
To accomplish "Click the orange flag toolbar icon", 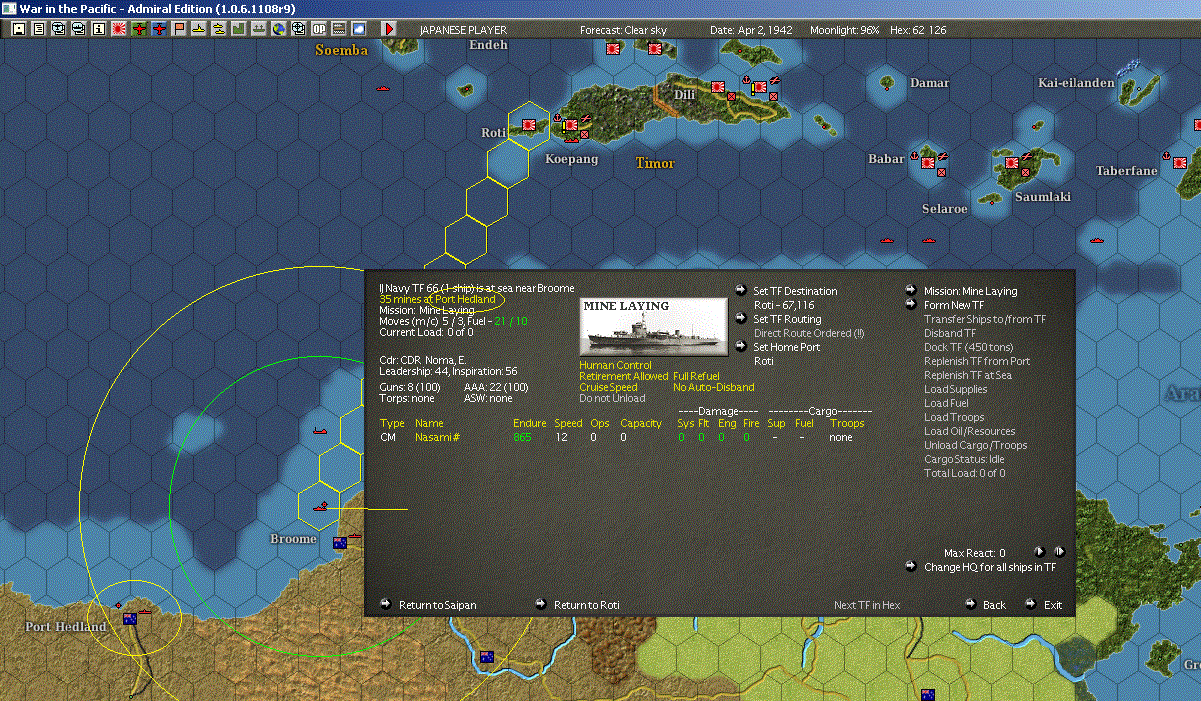I will coord(179,29).
